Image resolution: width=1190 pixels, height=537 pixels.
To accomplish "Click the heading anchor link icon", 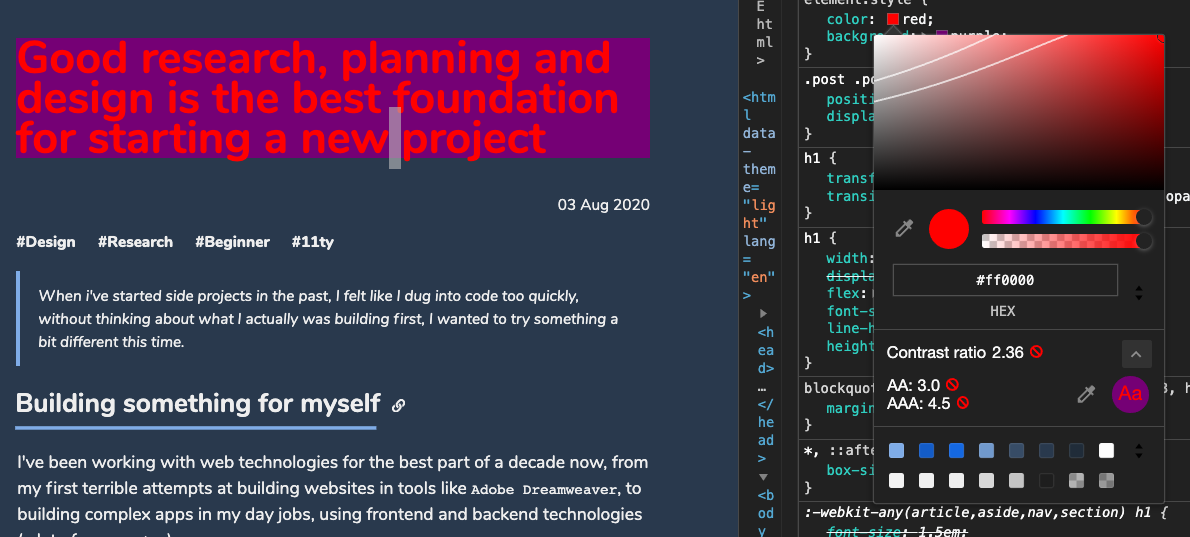I will 398,406.
